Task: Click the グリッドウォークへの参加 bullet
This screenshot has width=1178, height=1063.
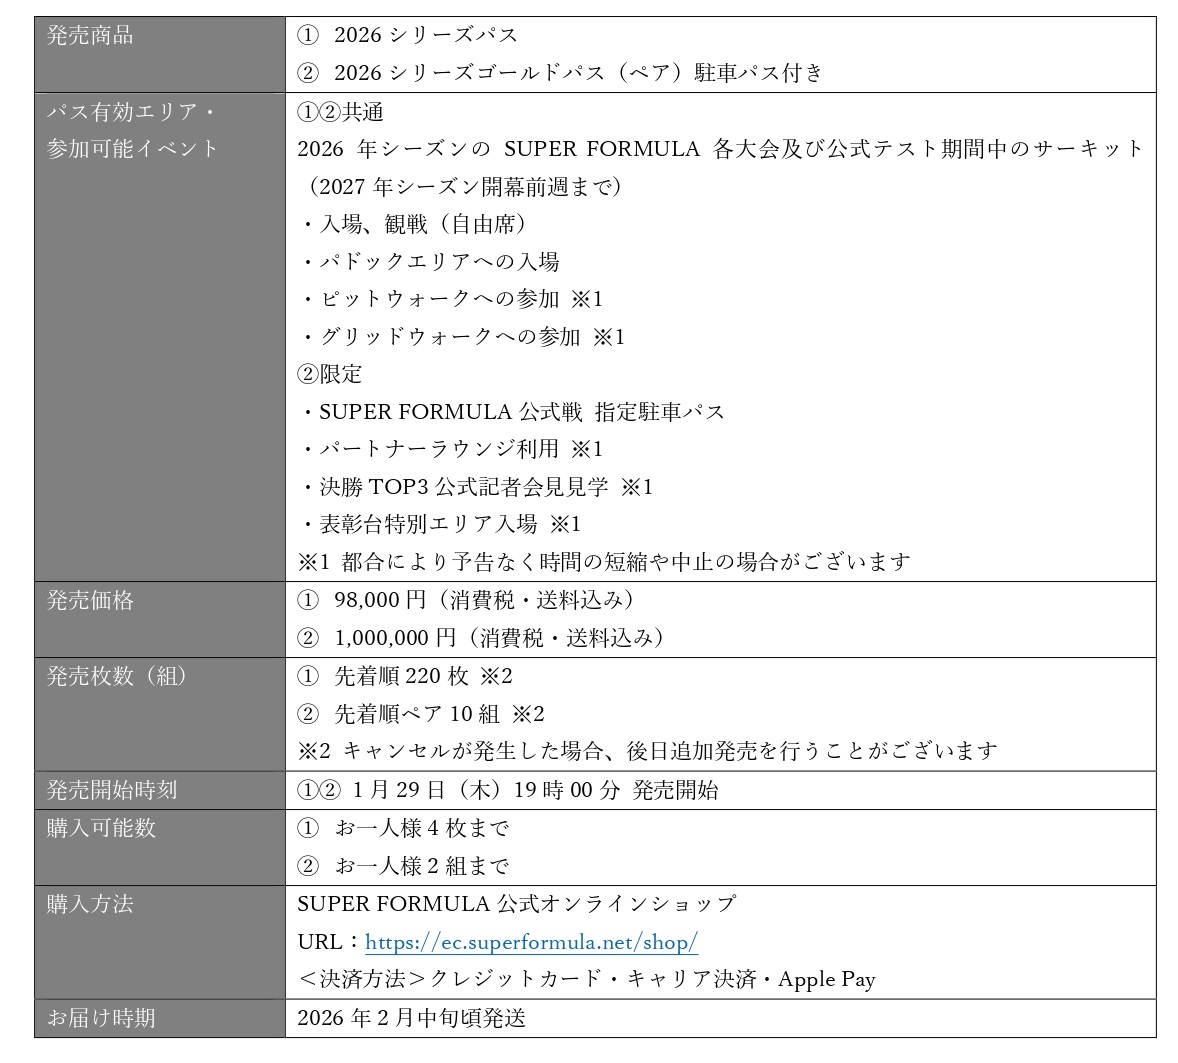Action: click(461, 337)
